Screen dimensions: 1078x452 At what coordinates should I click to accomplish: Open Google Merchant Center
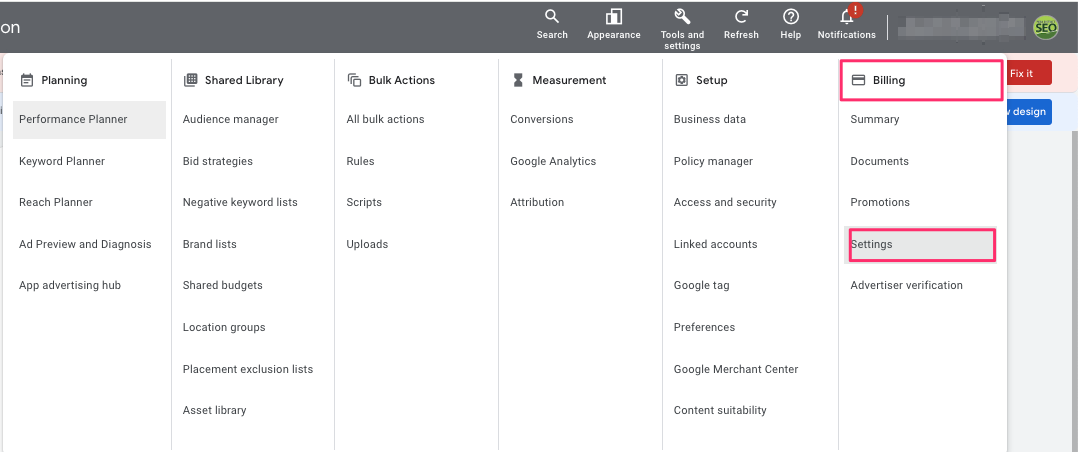coord(736,369)
